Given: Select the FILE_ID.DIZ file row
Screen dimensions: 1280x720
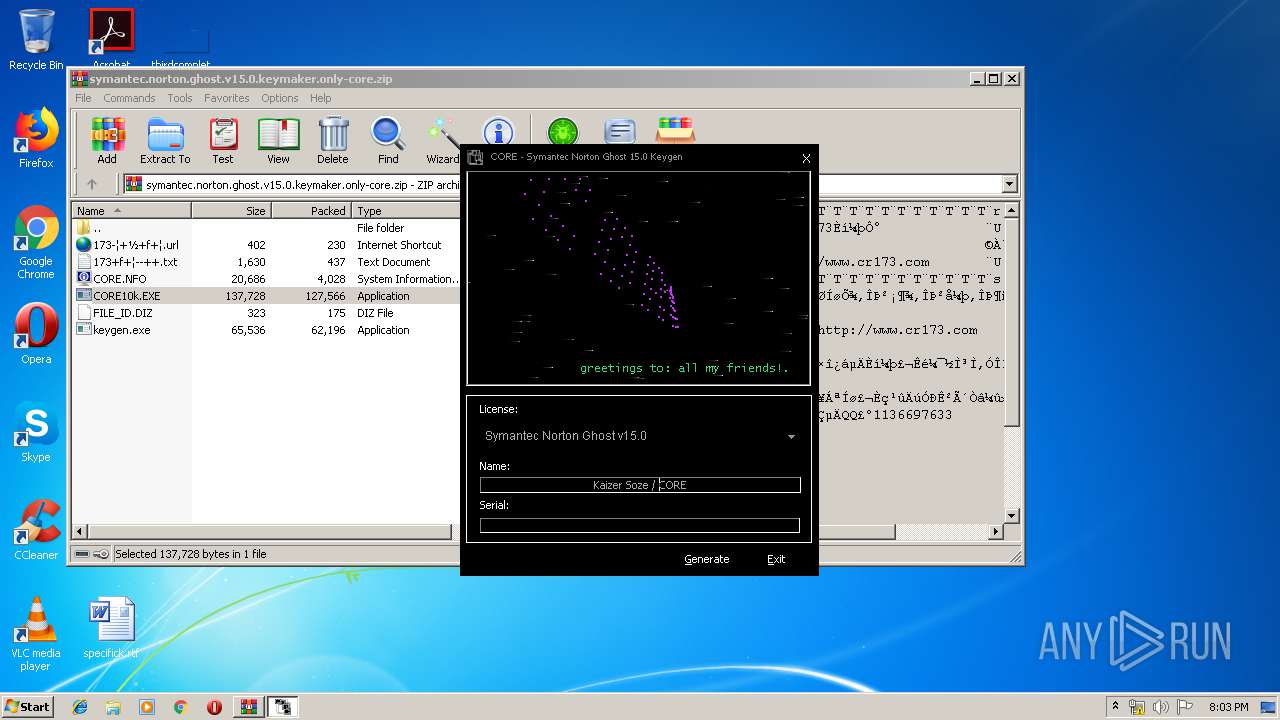Looking at the screenshot, I should coord(267,313).
